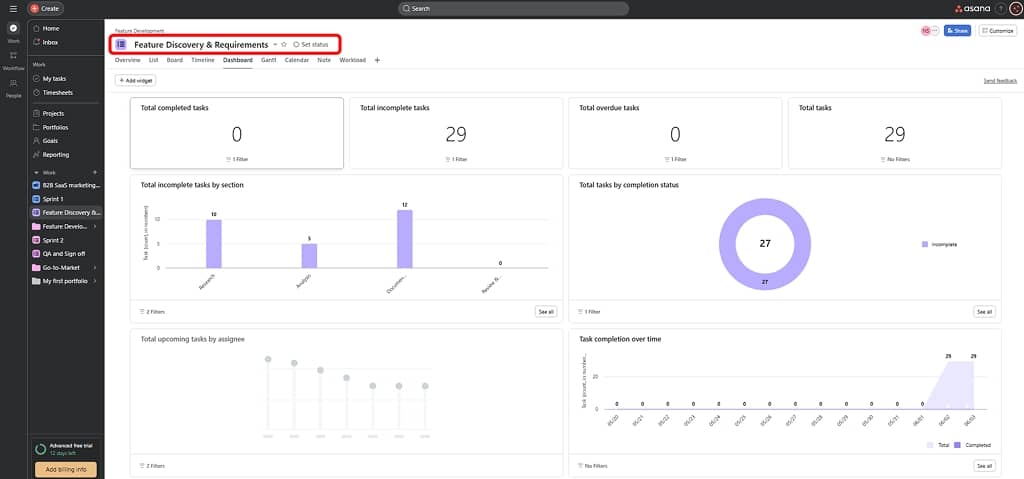1024x479 pixels.
Task: Click the free trial progress ring icon
Action: 40,449
